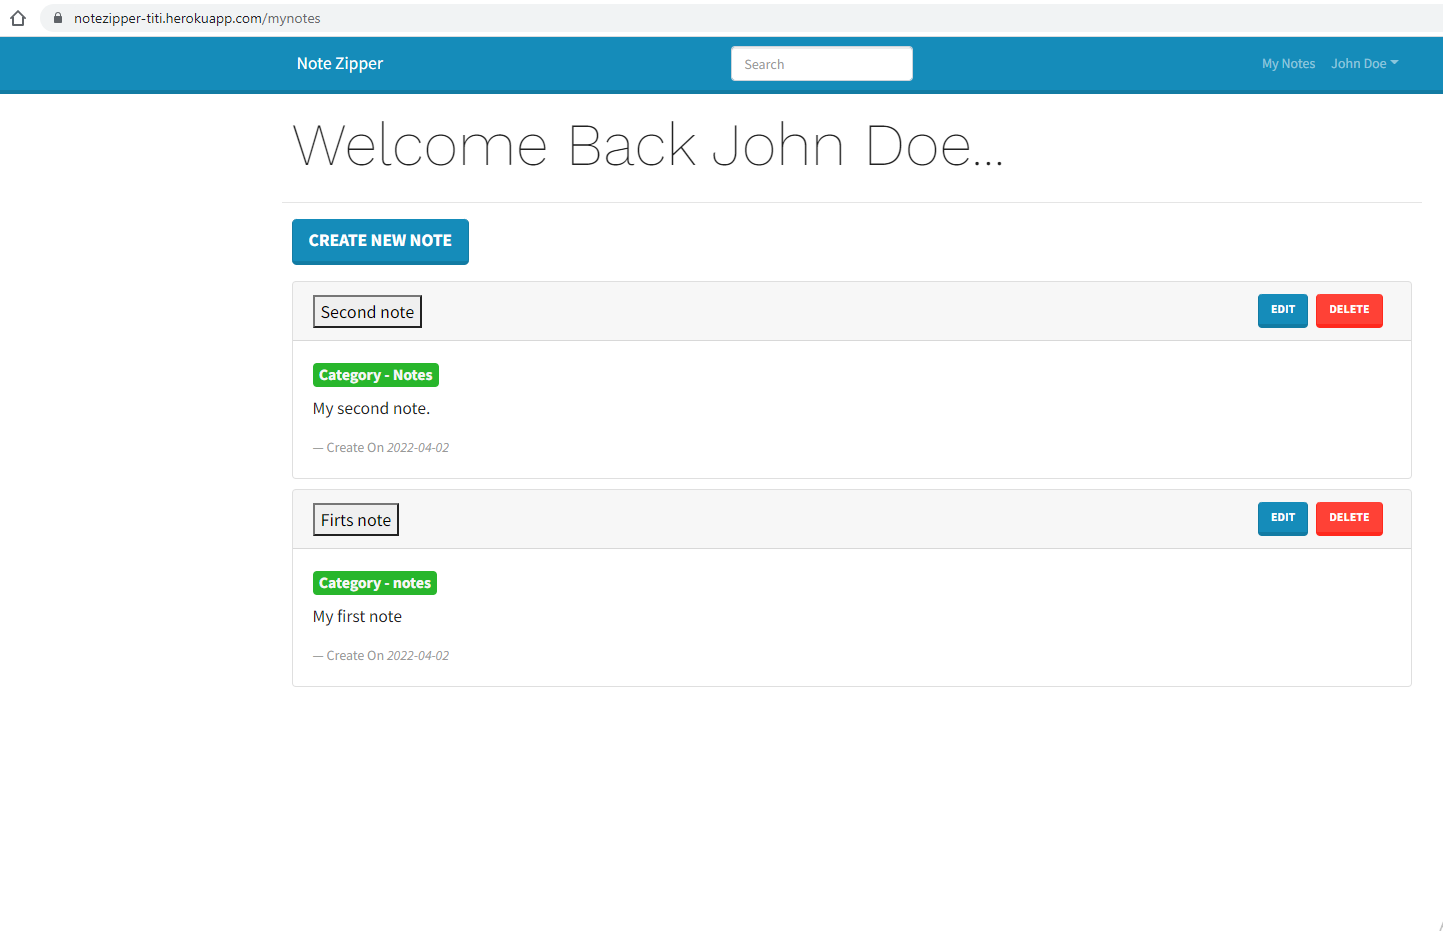Click the padlock icon in address bar
This screenshot has width=1443, height=933.
tap(57, 17)
